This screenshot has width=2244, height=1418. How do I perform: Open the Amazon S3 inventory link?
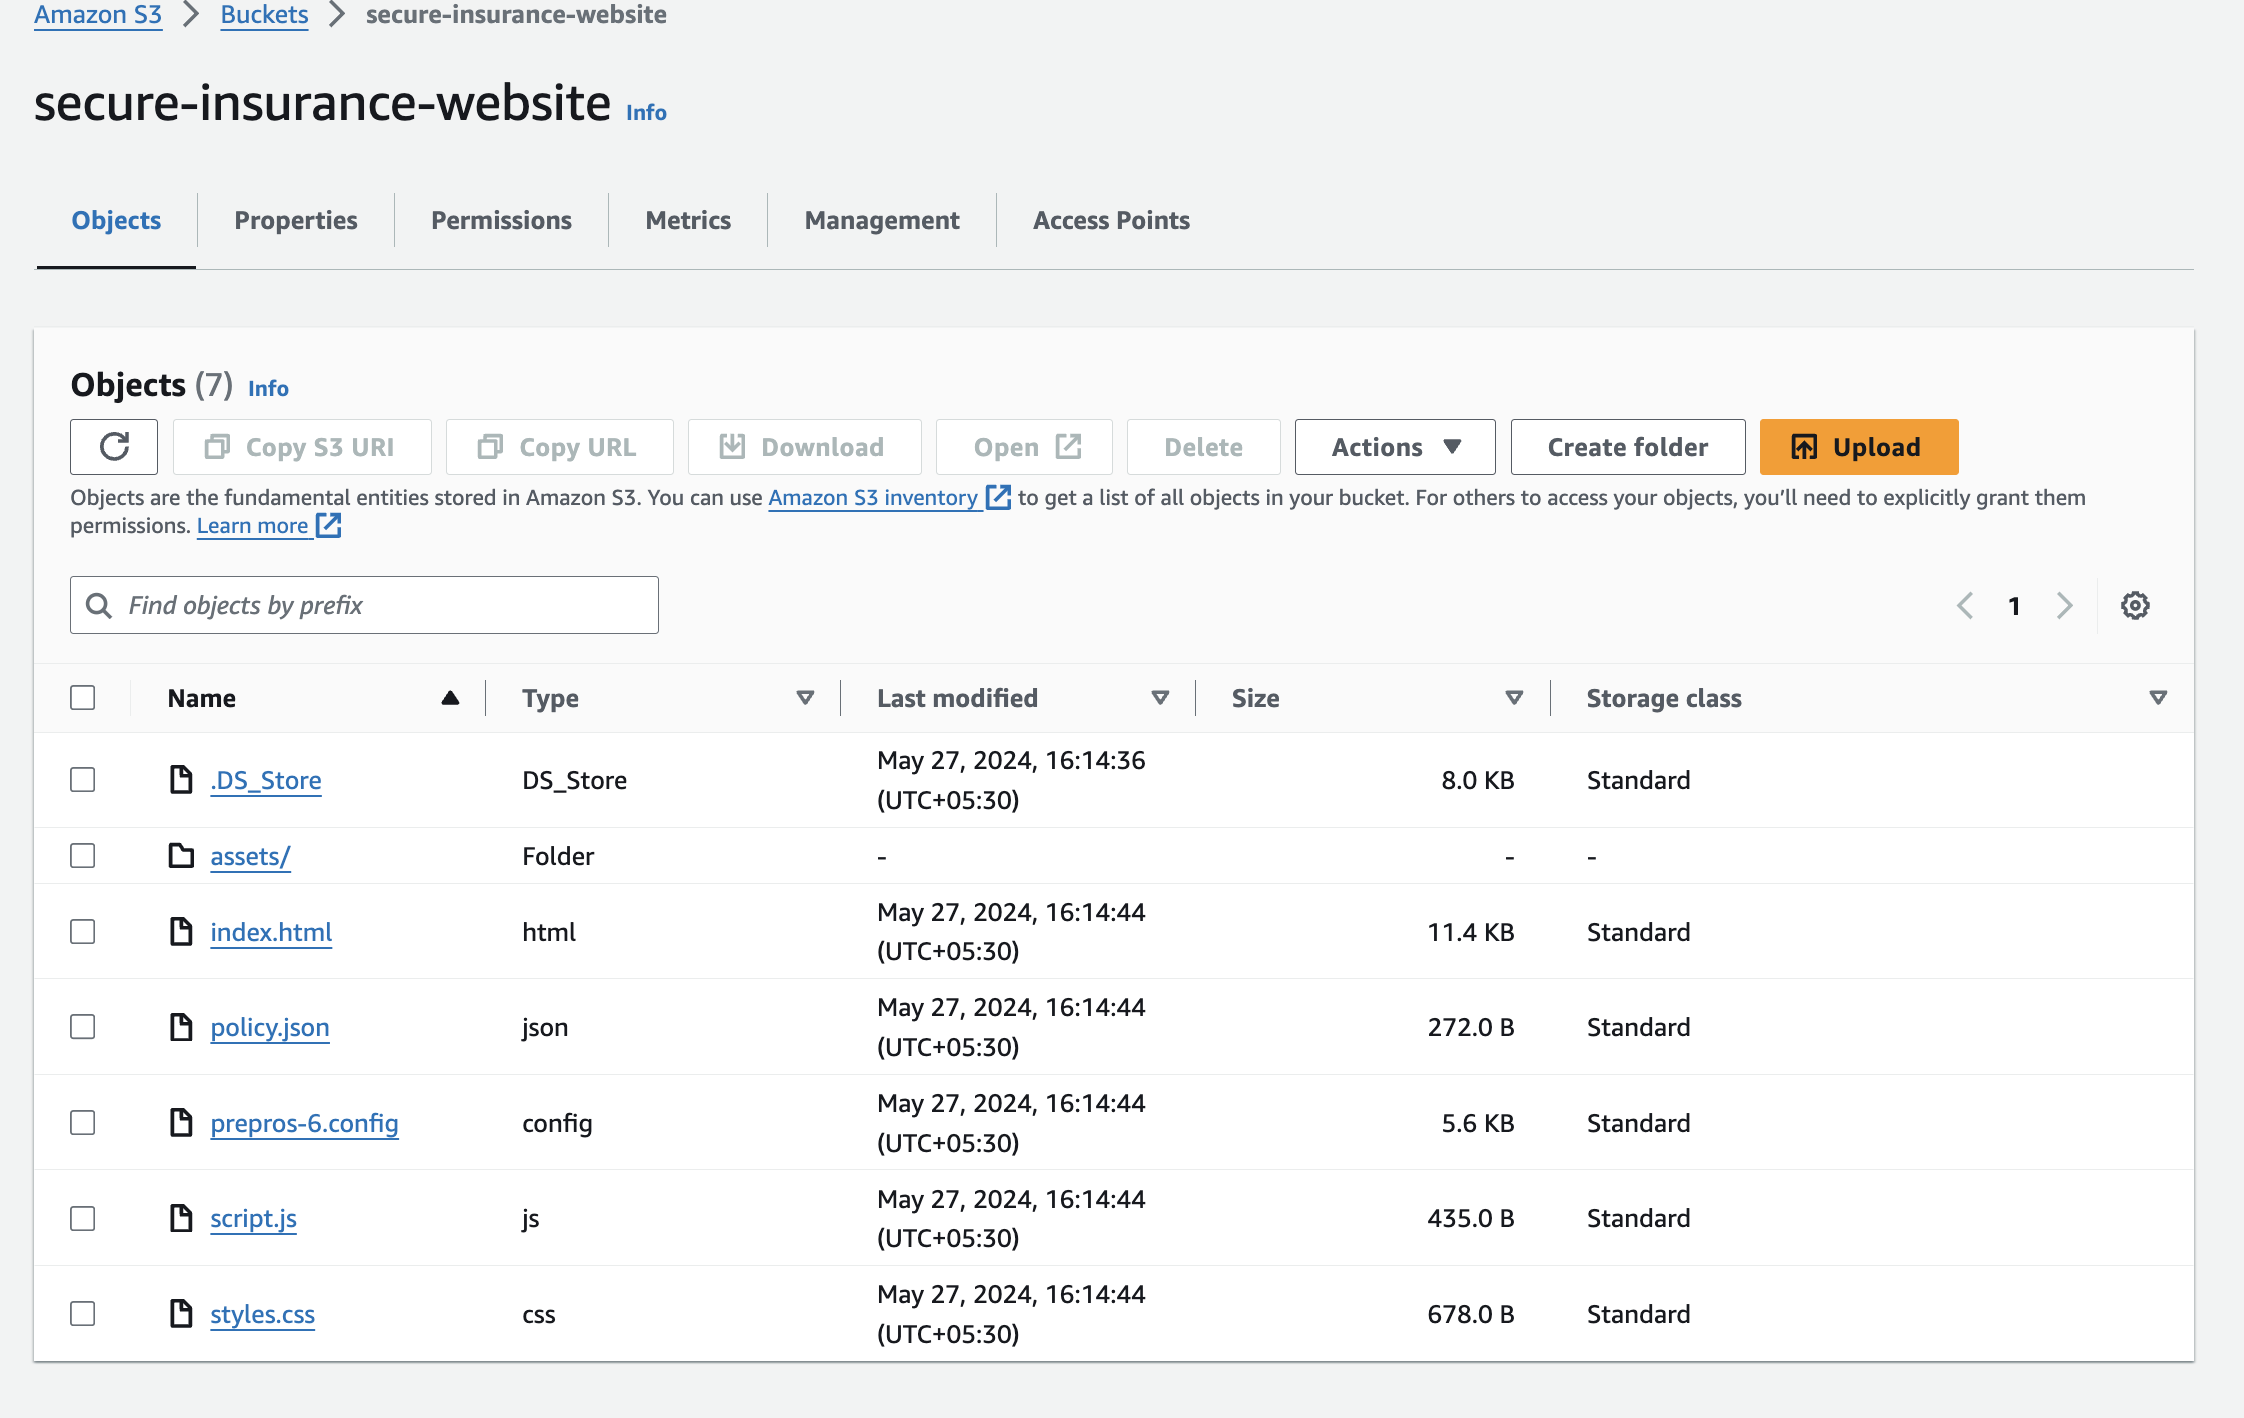(873, 497)
